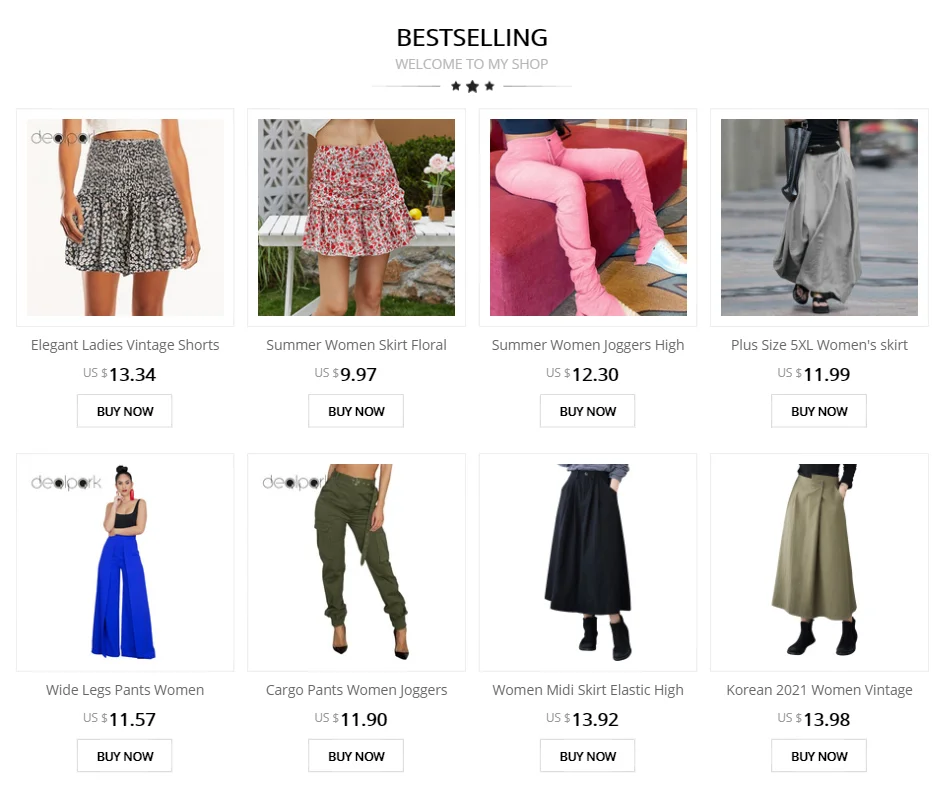View the pink joggers product image
Screen dimensions: 943x803
click(x=588, y=217)
